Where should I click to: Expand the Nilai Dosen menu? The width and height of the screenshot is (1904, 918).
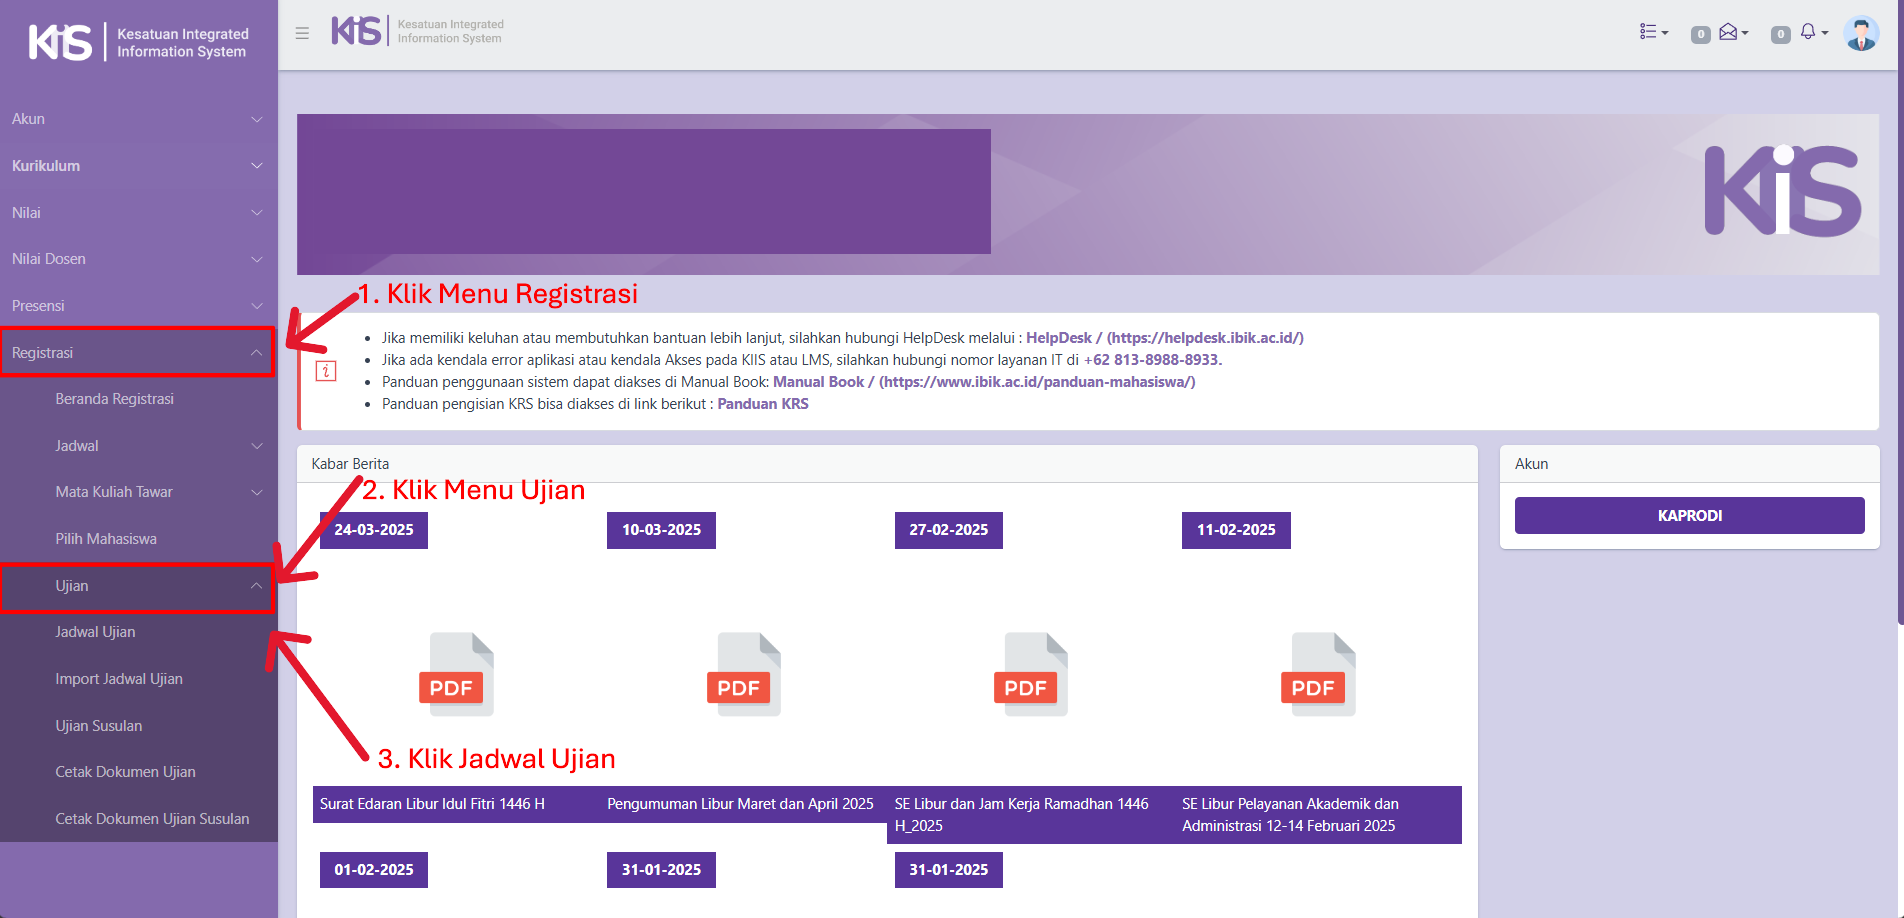(x=137, y=259)
